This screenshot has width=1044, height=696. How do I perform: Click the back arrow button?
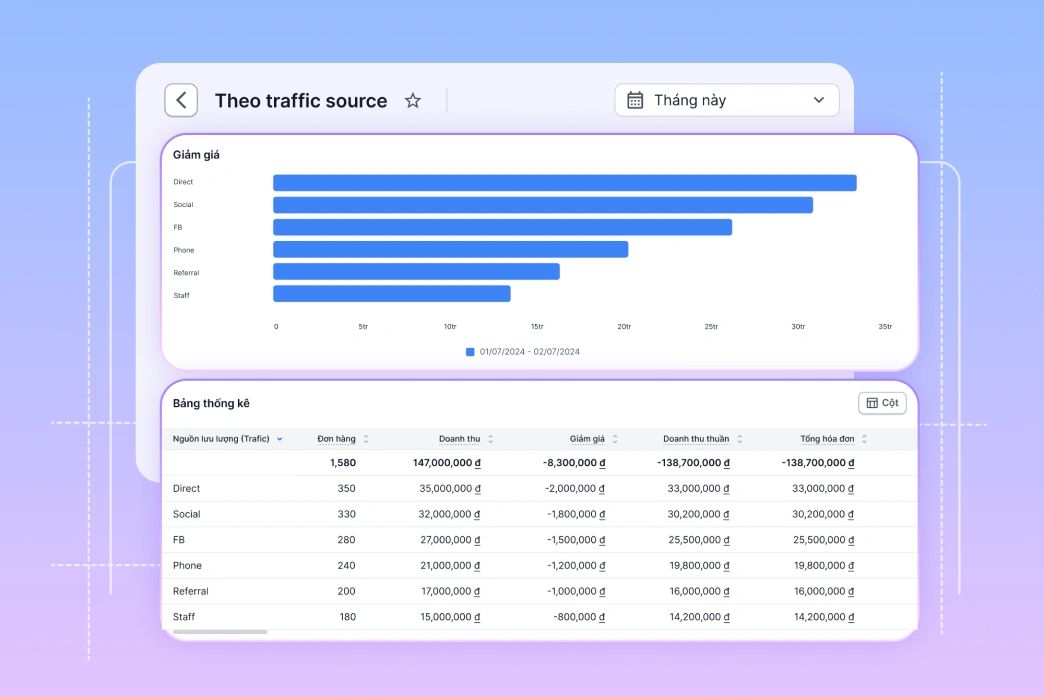click(x=181, y=100)
